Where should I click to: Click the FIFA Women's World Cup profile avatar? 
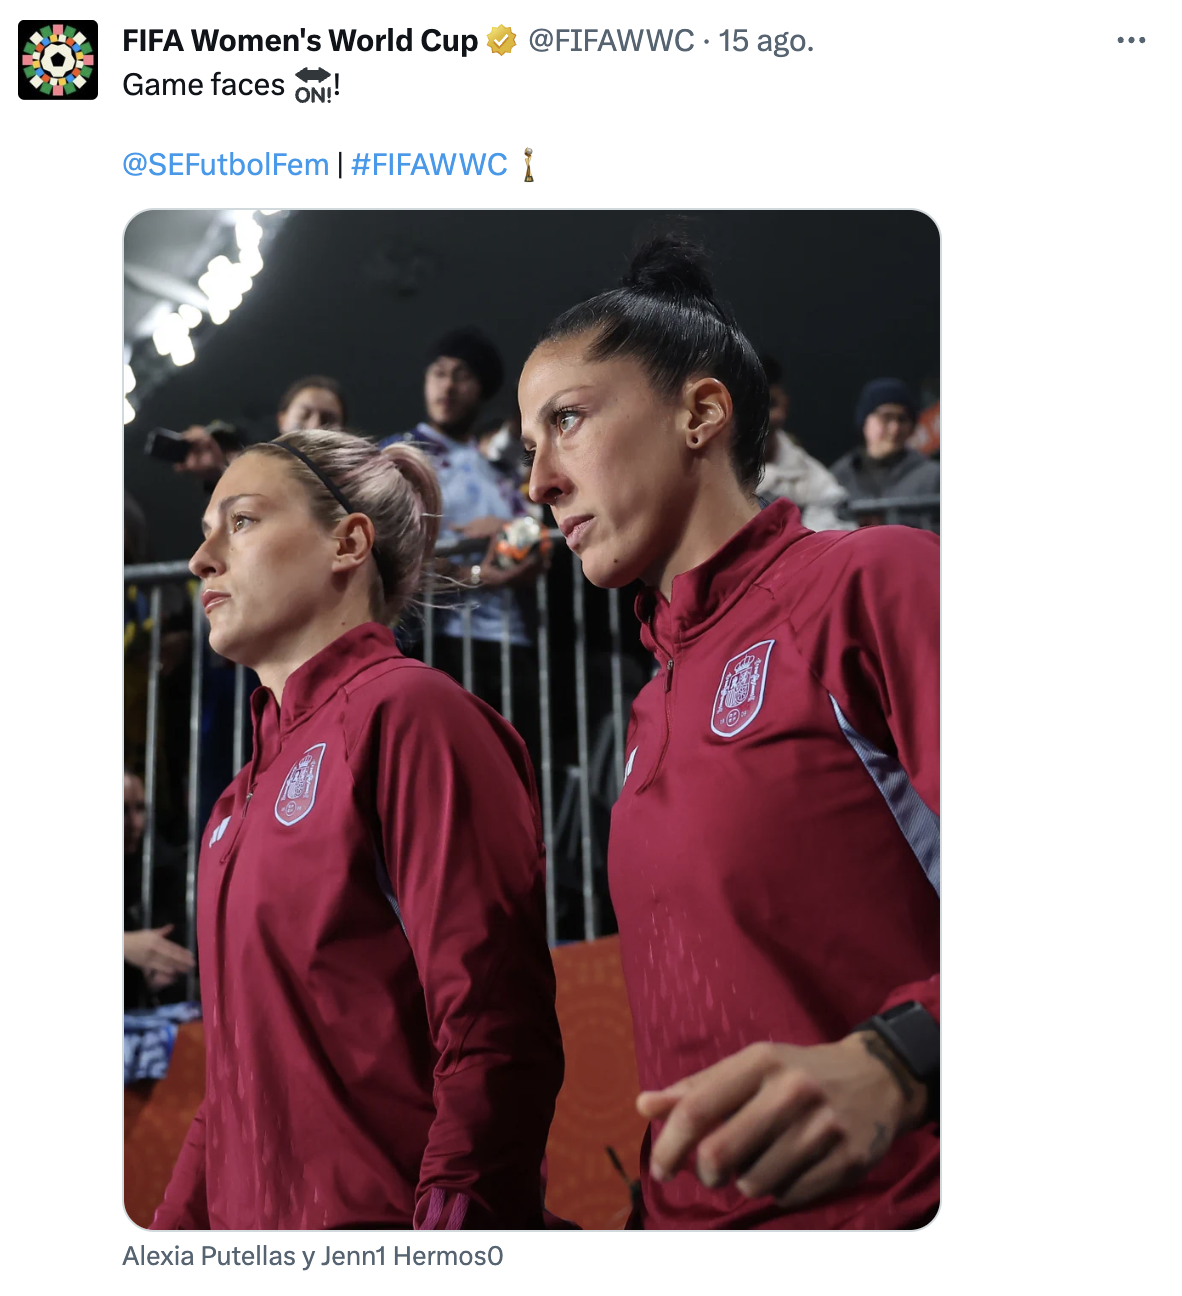coord(58,60)
